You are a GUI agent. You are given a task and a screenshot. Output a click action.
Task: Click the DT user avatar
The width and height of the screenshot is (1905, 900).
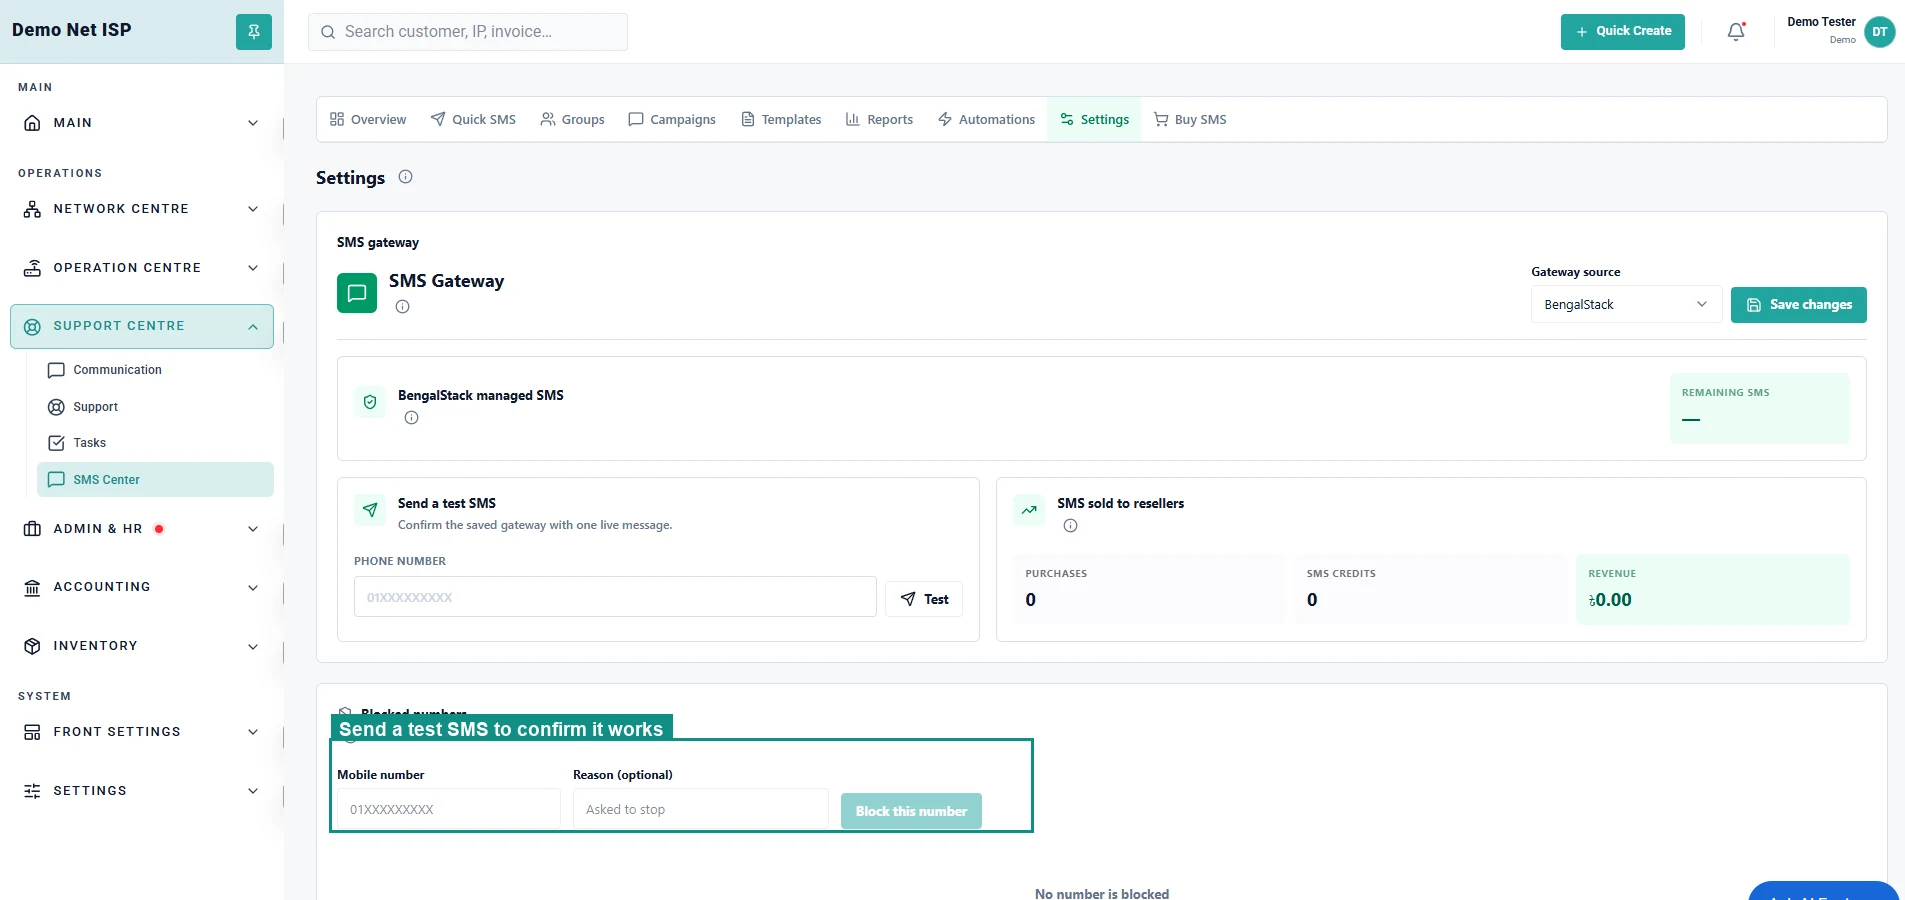pos(1880,32)
